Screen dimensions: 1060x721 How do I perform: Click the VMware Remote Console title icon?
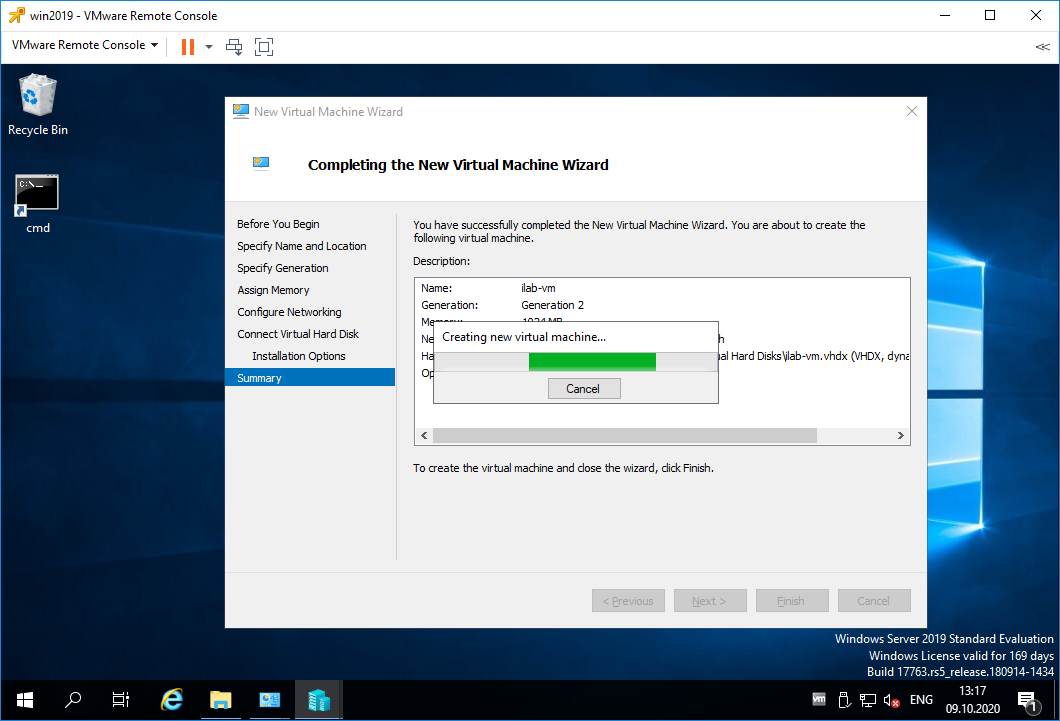tap(16, 16)
